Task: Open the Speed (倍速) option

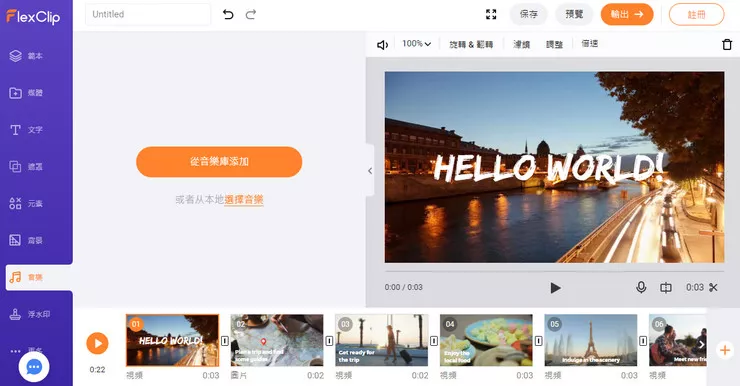Action: coord(589,44)
